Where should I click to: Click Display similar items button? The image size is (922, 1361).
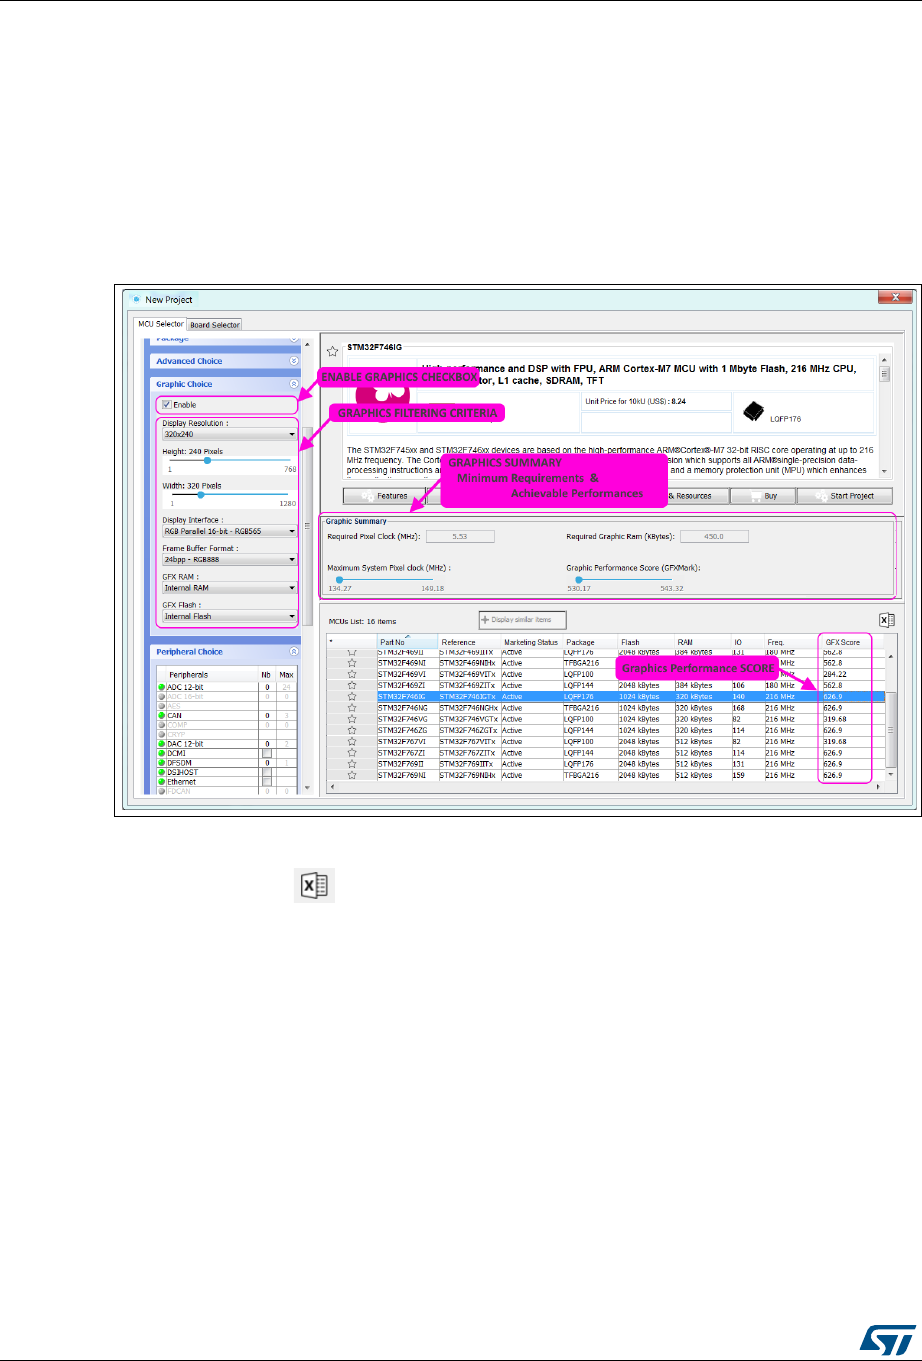pyautogui.click(x=522, y=620)
